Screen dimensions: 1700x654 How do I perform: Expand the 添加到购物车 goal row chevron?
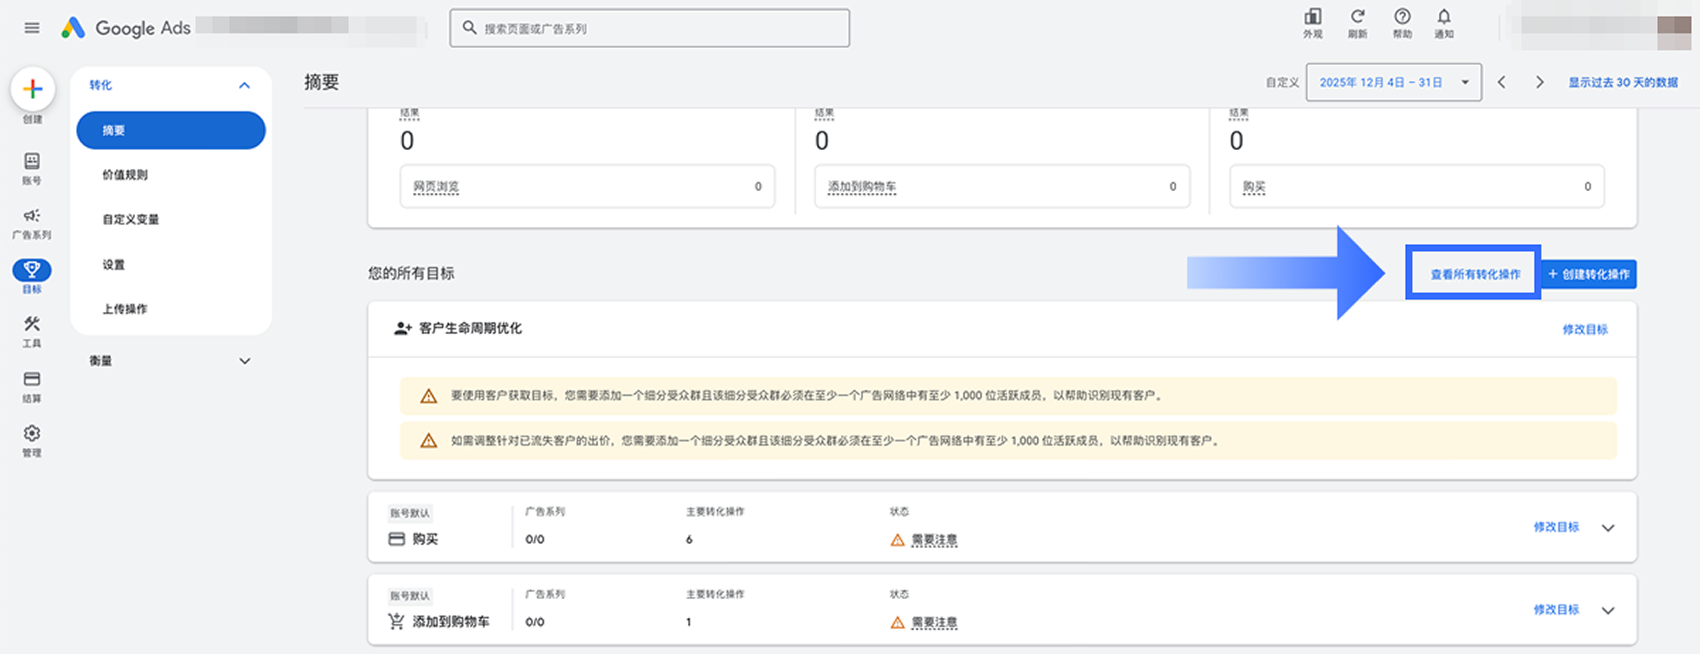[1608, 610]
